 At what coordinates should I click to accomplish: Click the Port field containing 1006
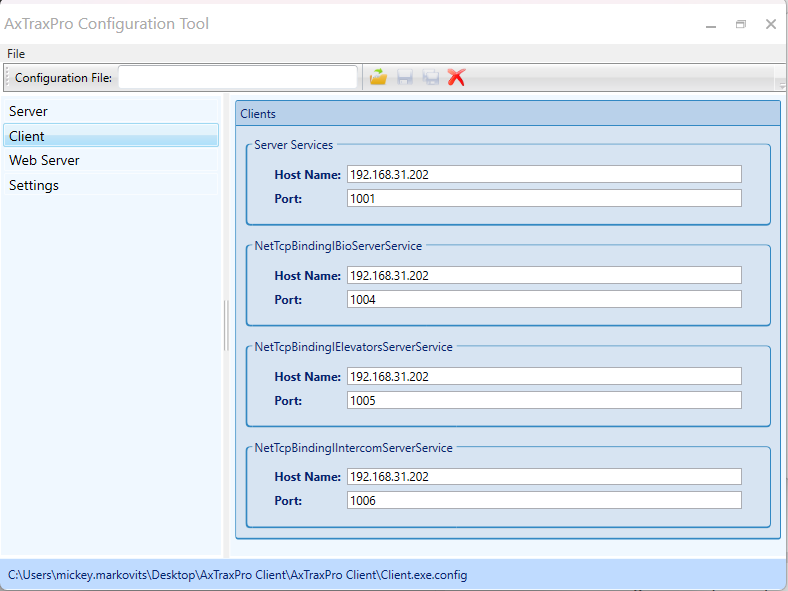pos(544,500)
